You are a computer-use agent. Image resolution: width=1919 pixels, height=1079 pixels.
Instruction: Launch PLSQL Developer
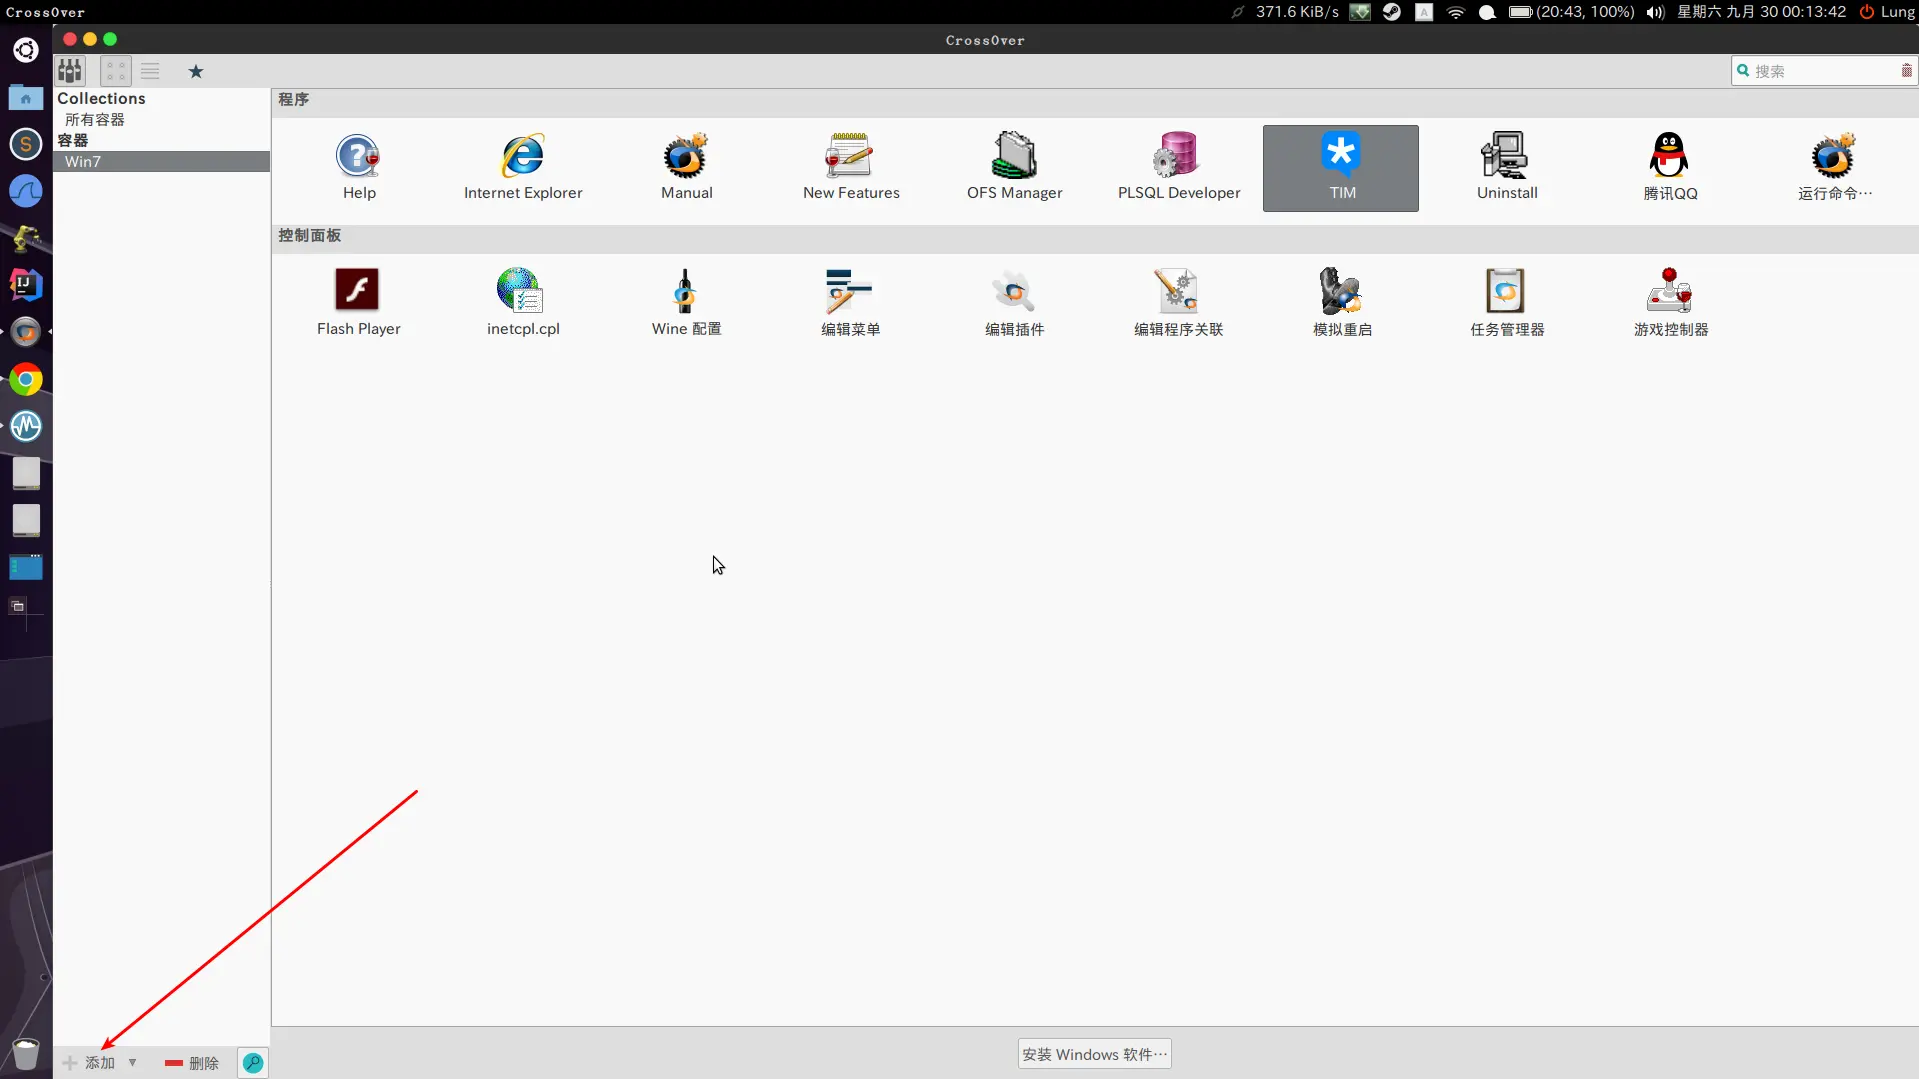click(x=1178, y=167)
